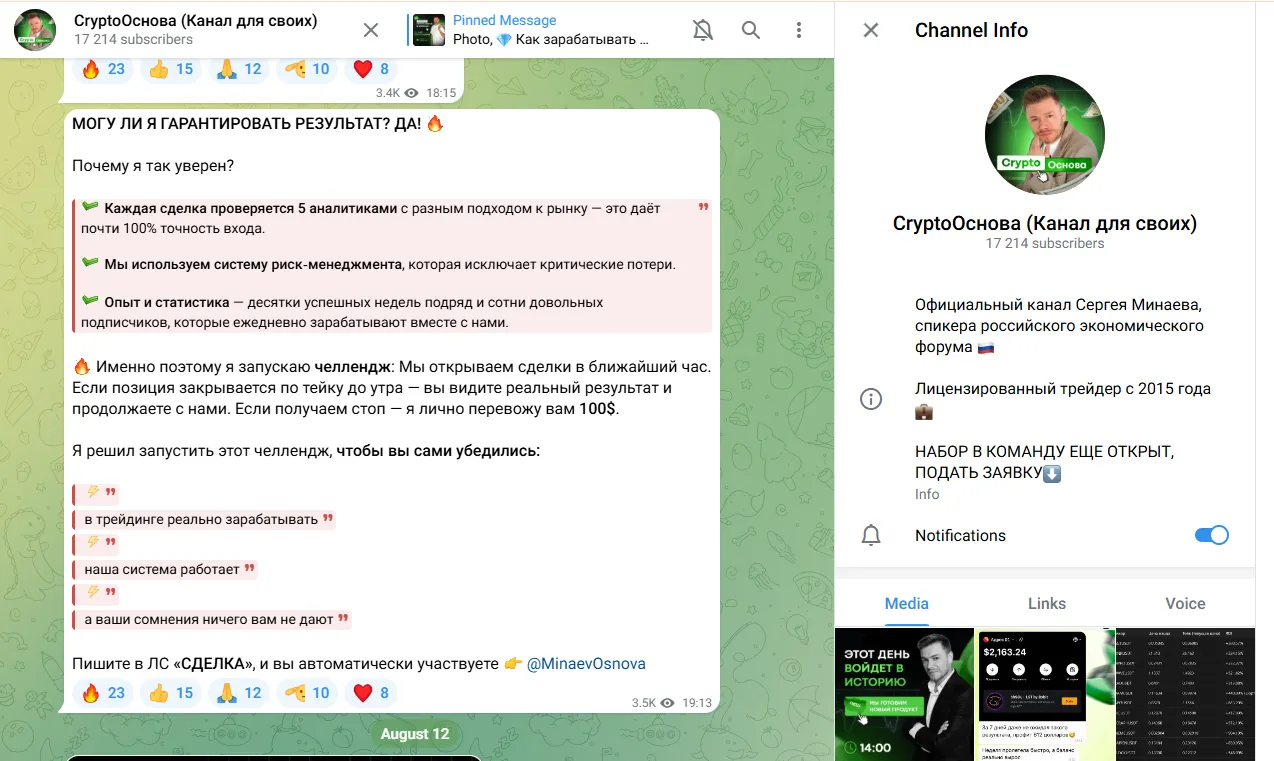Add thumbs-up reaction on 18:15 message
The image size is (1274, 761).
coord(171,69)
